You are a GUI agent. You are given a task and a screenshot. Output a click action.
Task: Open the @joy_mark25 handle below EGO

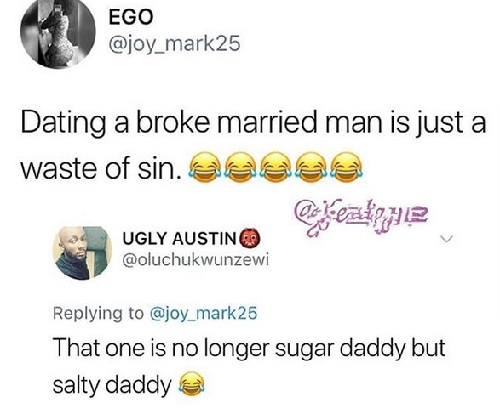pyautogui.click(x=174, y=44)
